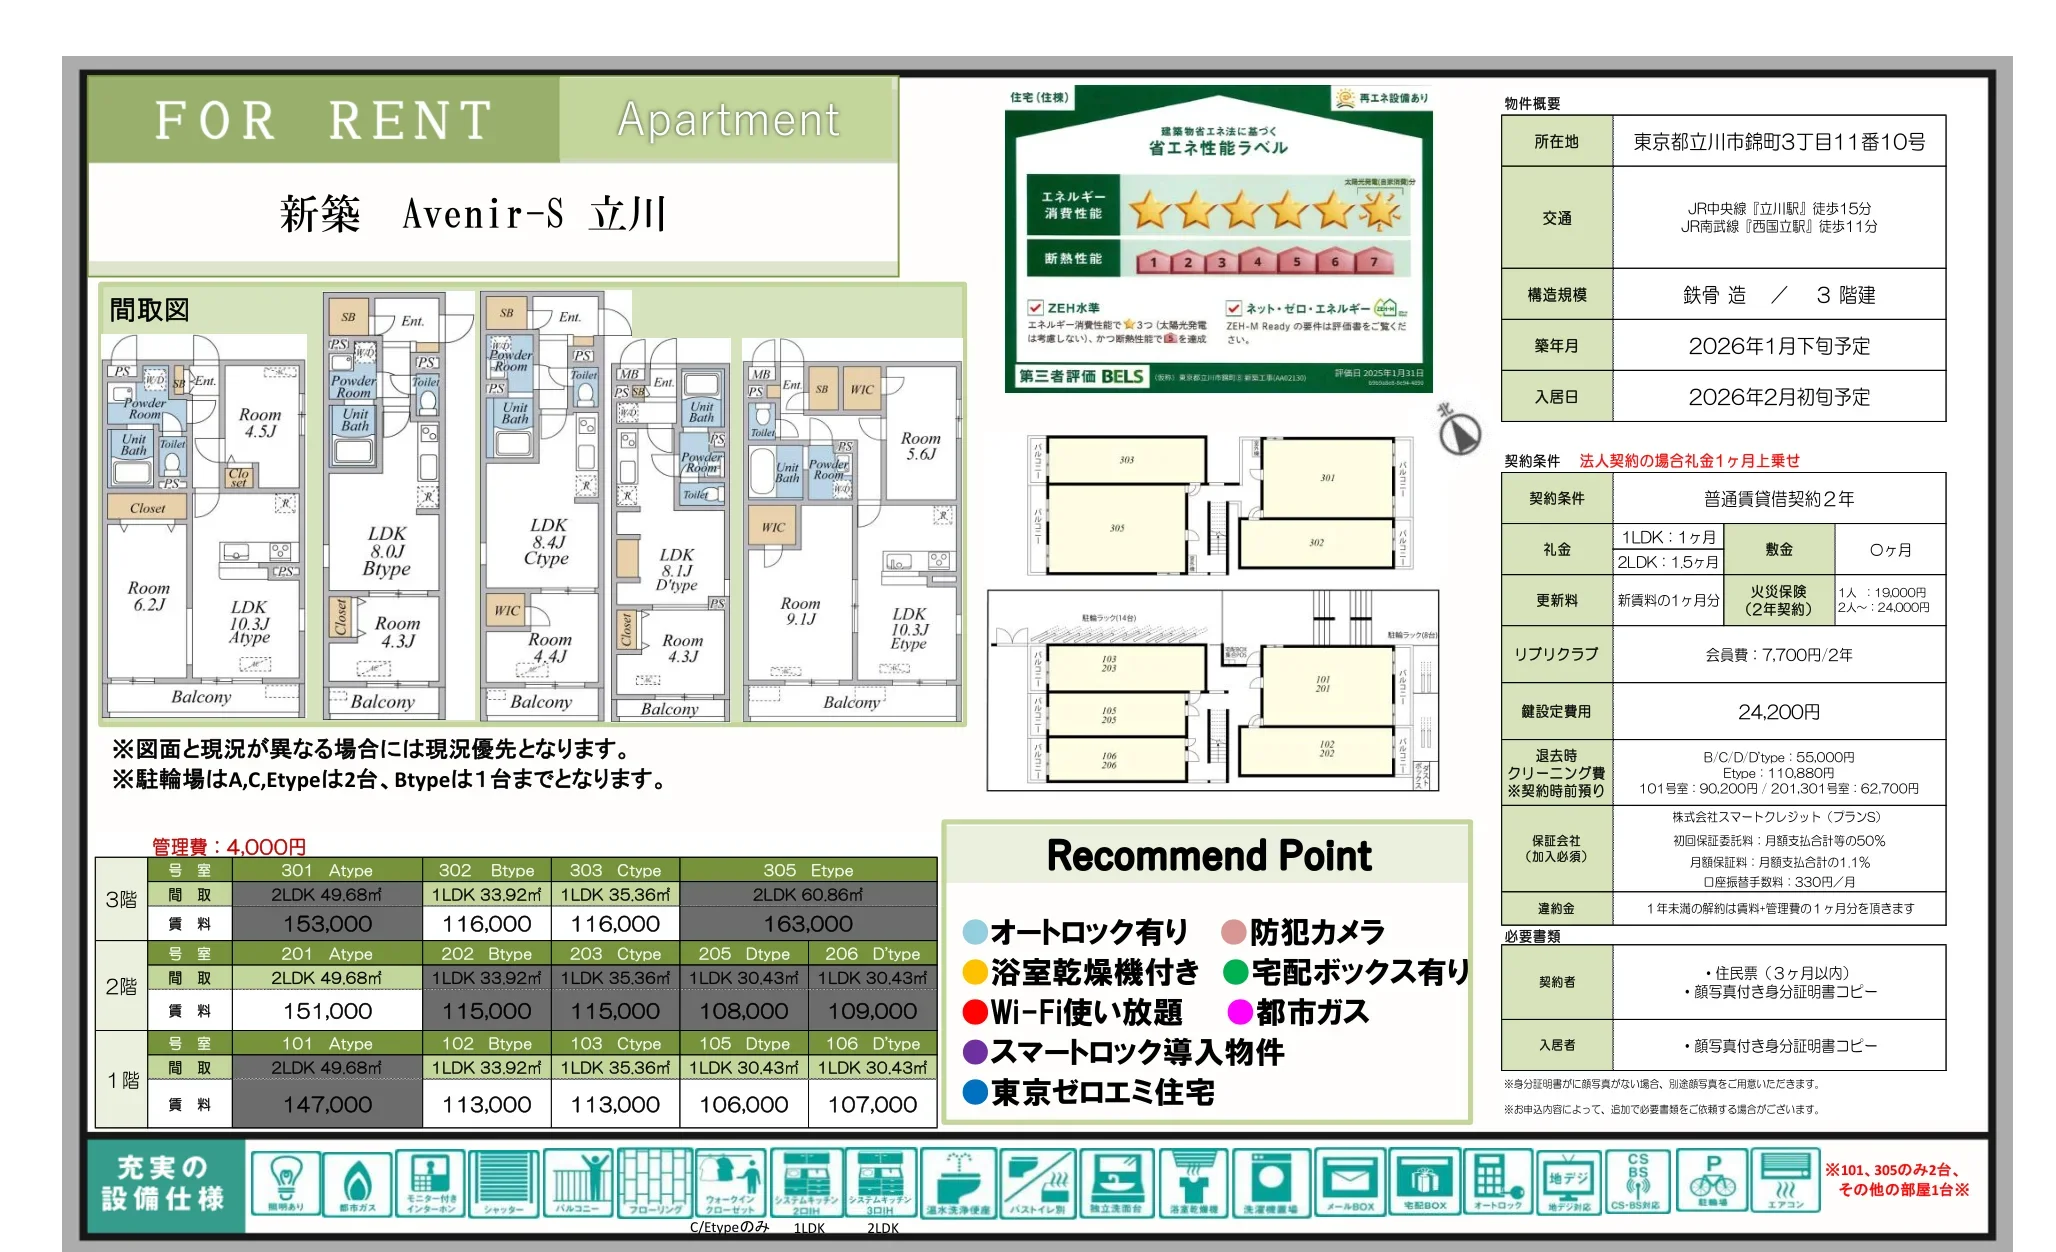Viewport: 2056px width, 1252px height.
Task: Click the north compass arrow icon
Action: 1459,433
